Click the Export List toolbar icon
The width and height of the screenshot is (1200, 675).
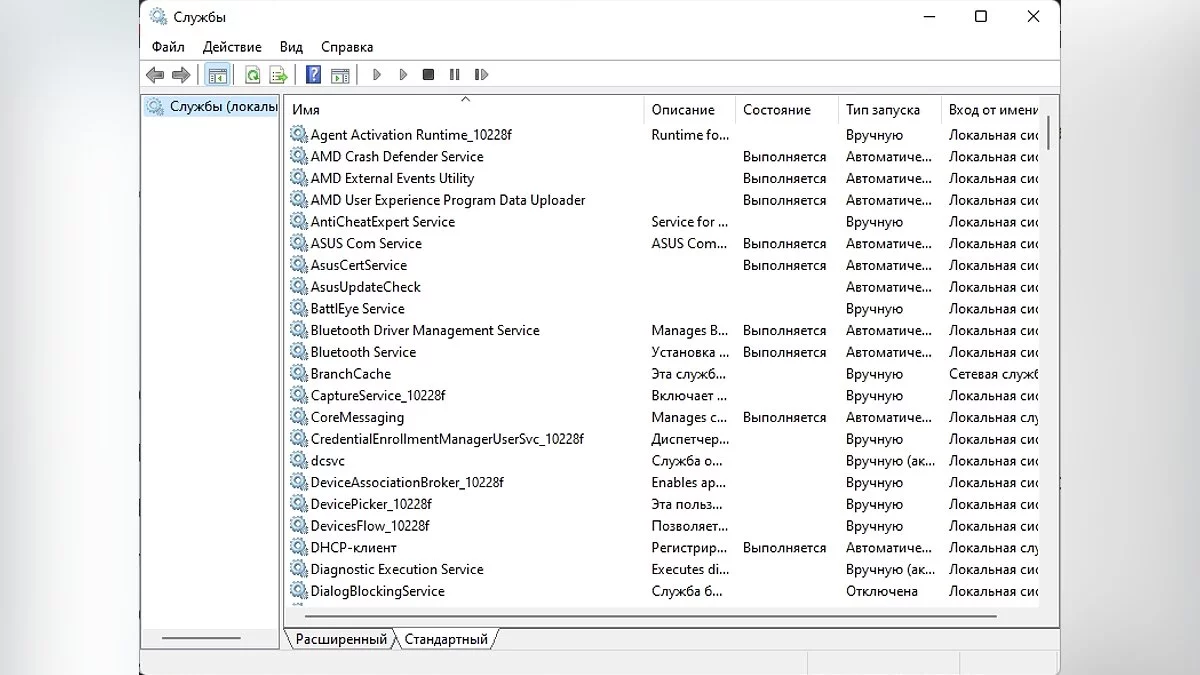point(279,75)
